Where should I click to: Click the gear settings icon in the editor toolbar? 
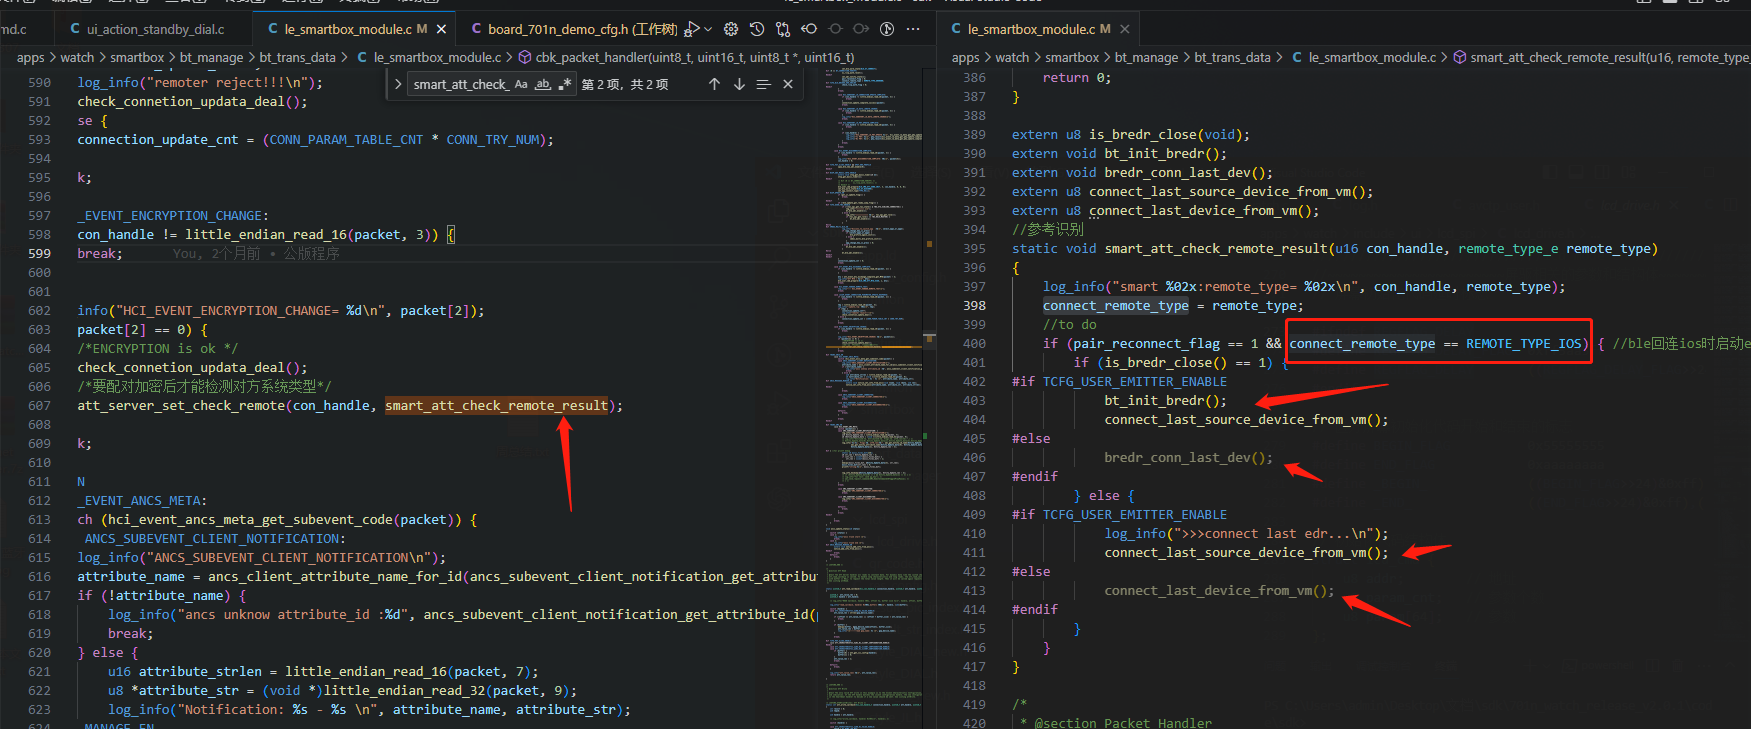(731, 29)
